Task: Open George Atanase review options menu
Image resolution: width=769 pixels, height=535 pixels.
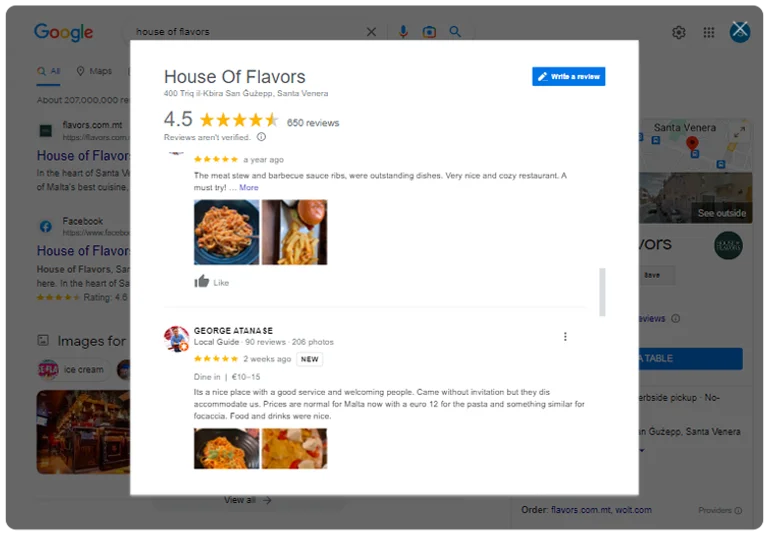Action: pos(565,336)
